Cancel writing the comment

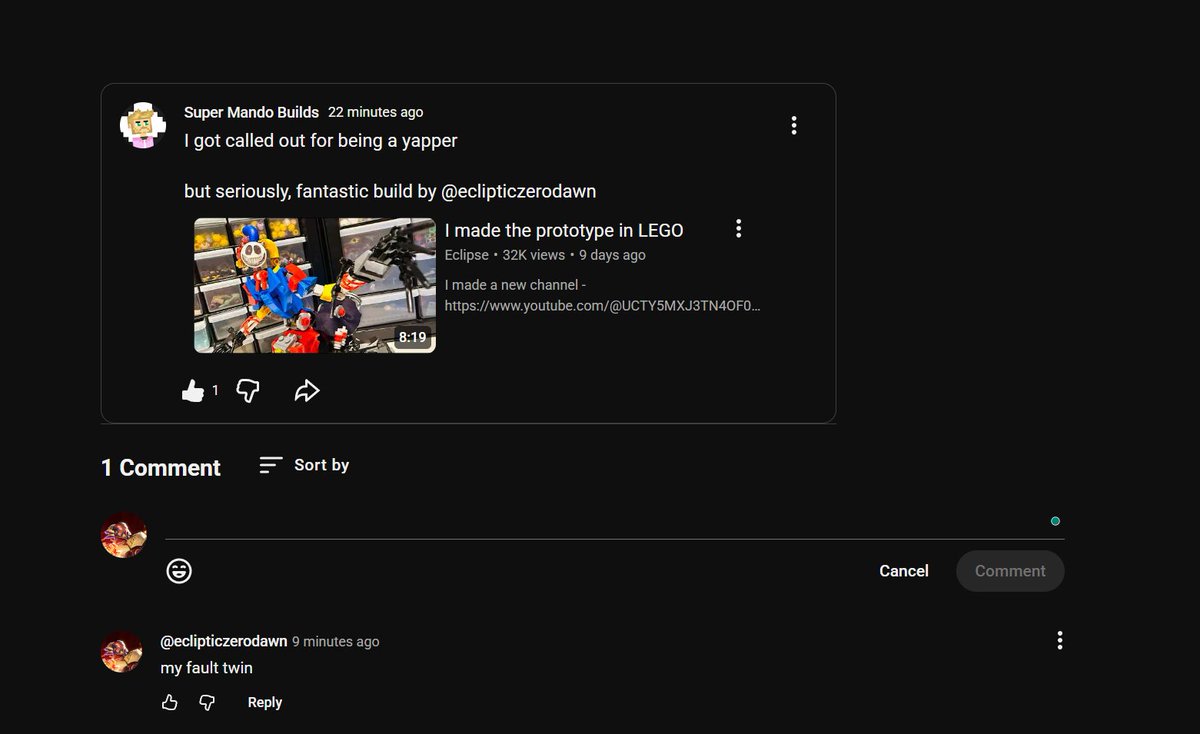point(904,571)
